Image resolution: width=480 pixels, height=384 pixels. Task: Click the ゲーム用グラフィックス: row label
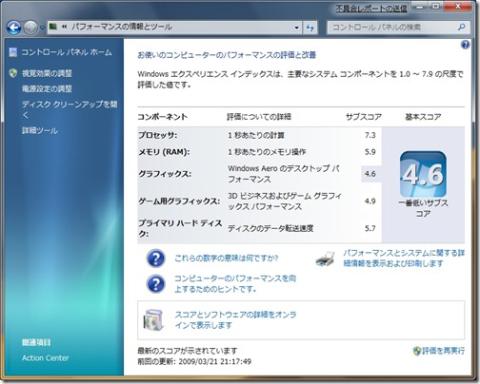pos(179,201)
